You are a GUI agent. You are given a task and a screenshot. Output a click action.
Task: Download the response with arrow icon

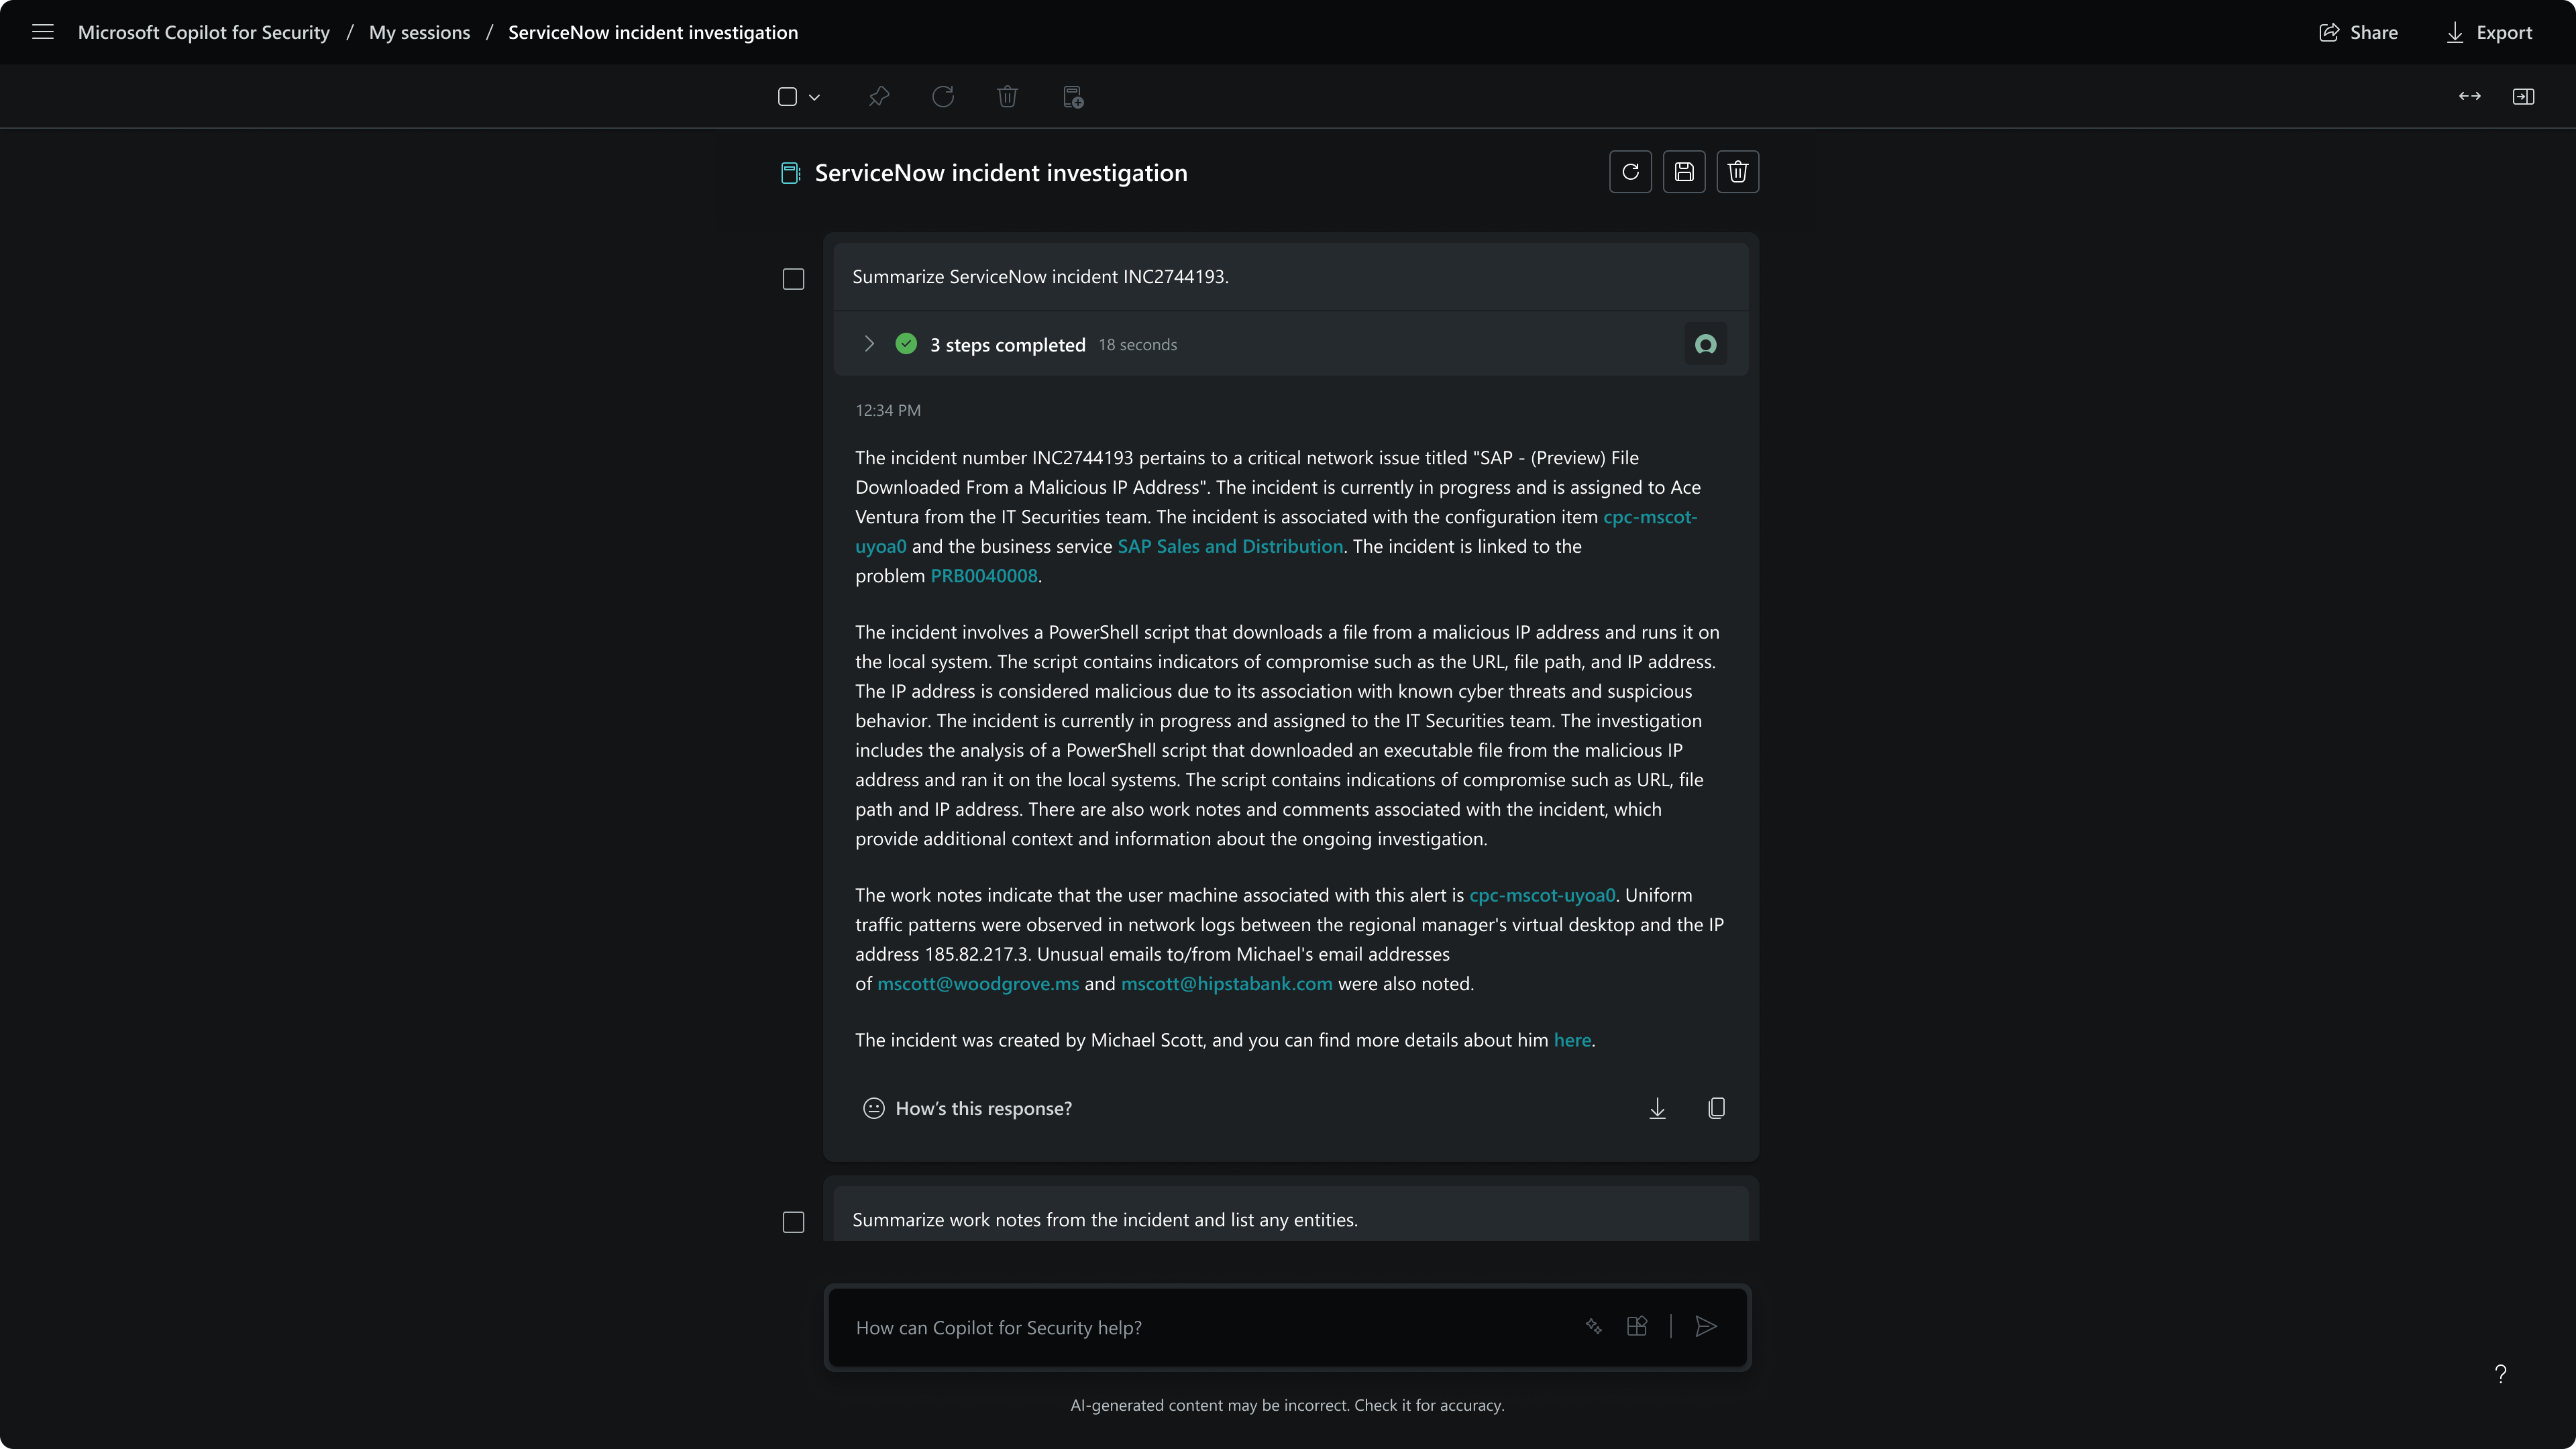(1657, 1108)
